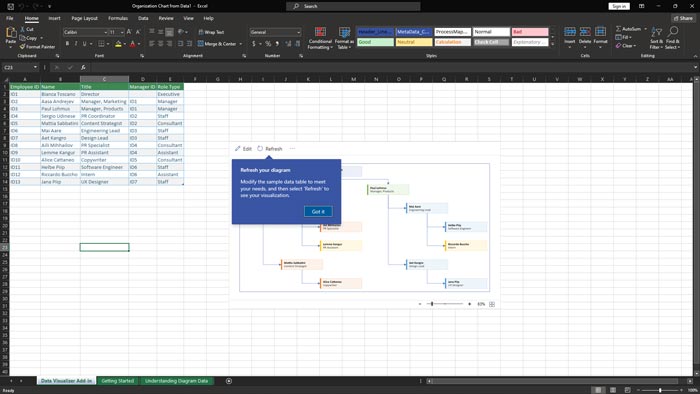700x394 pixels.
Task: Apply the Accounting dollar number format
Action: (x=254, y=44)
